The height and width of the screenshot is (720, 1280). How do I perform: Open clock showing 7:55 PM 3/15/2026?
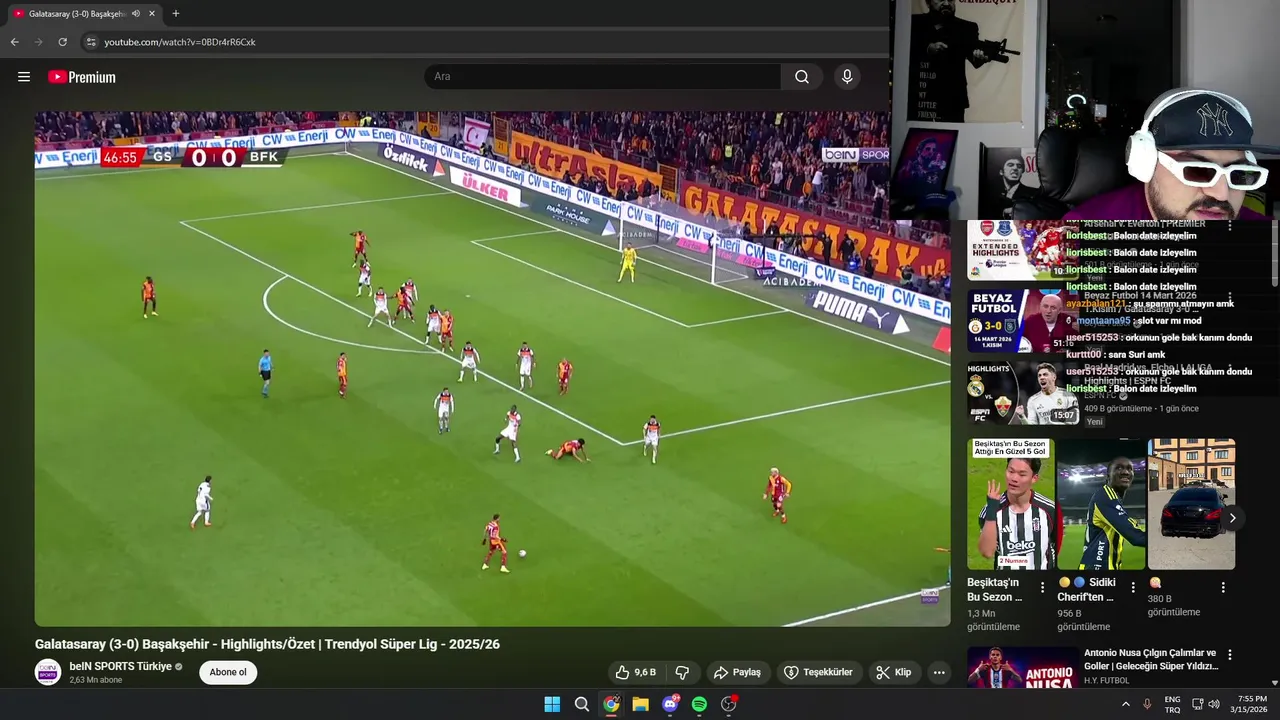click(1249, 704)
